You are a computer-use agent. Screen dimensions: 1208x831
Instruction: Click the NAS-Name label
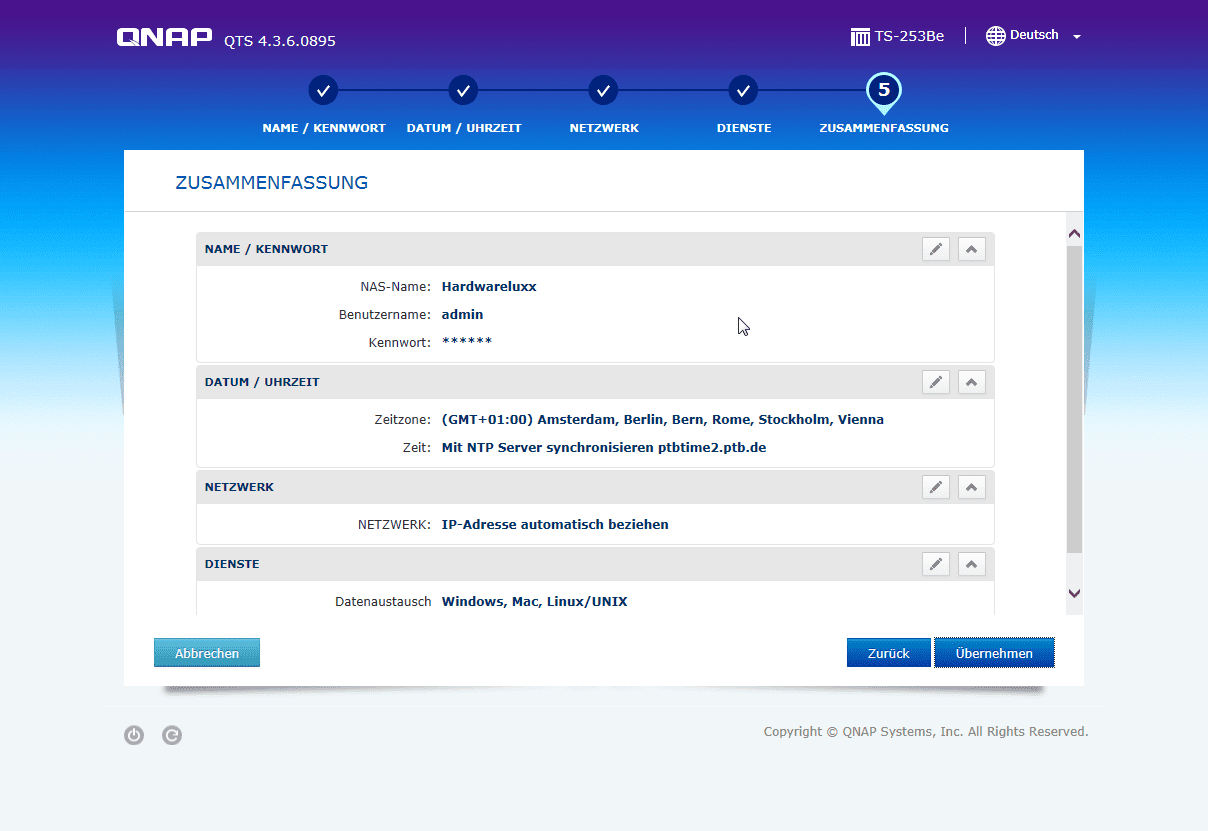coord(396,286)
